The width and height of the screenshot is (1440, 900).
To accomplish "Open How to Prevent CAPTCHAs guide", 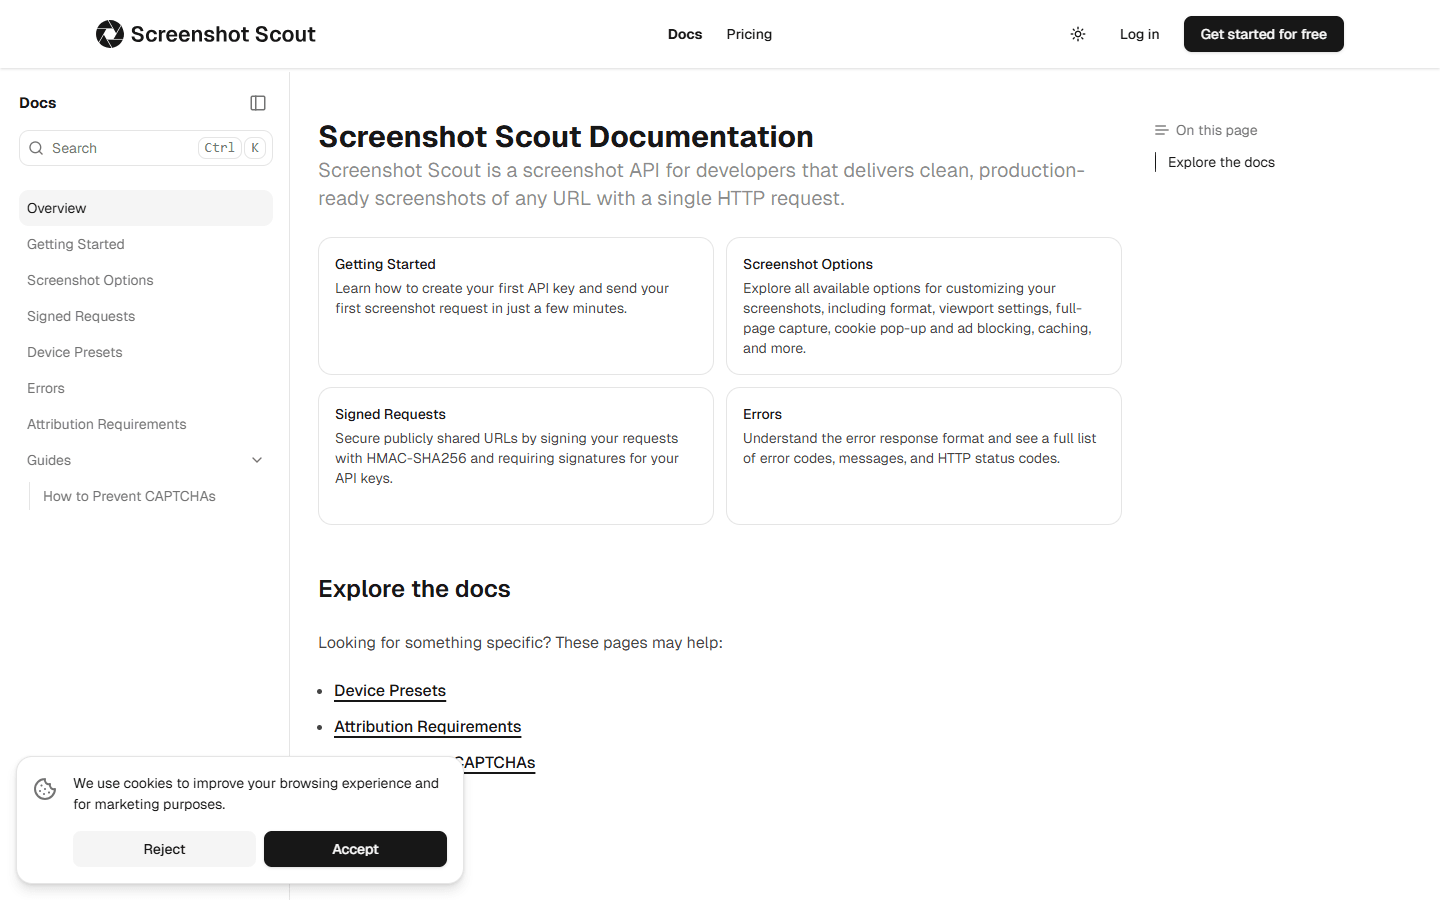I will (x=129, y=496).
